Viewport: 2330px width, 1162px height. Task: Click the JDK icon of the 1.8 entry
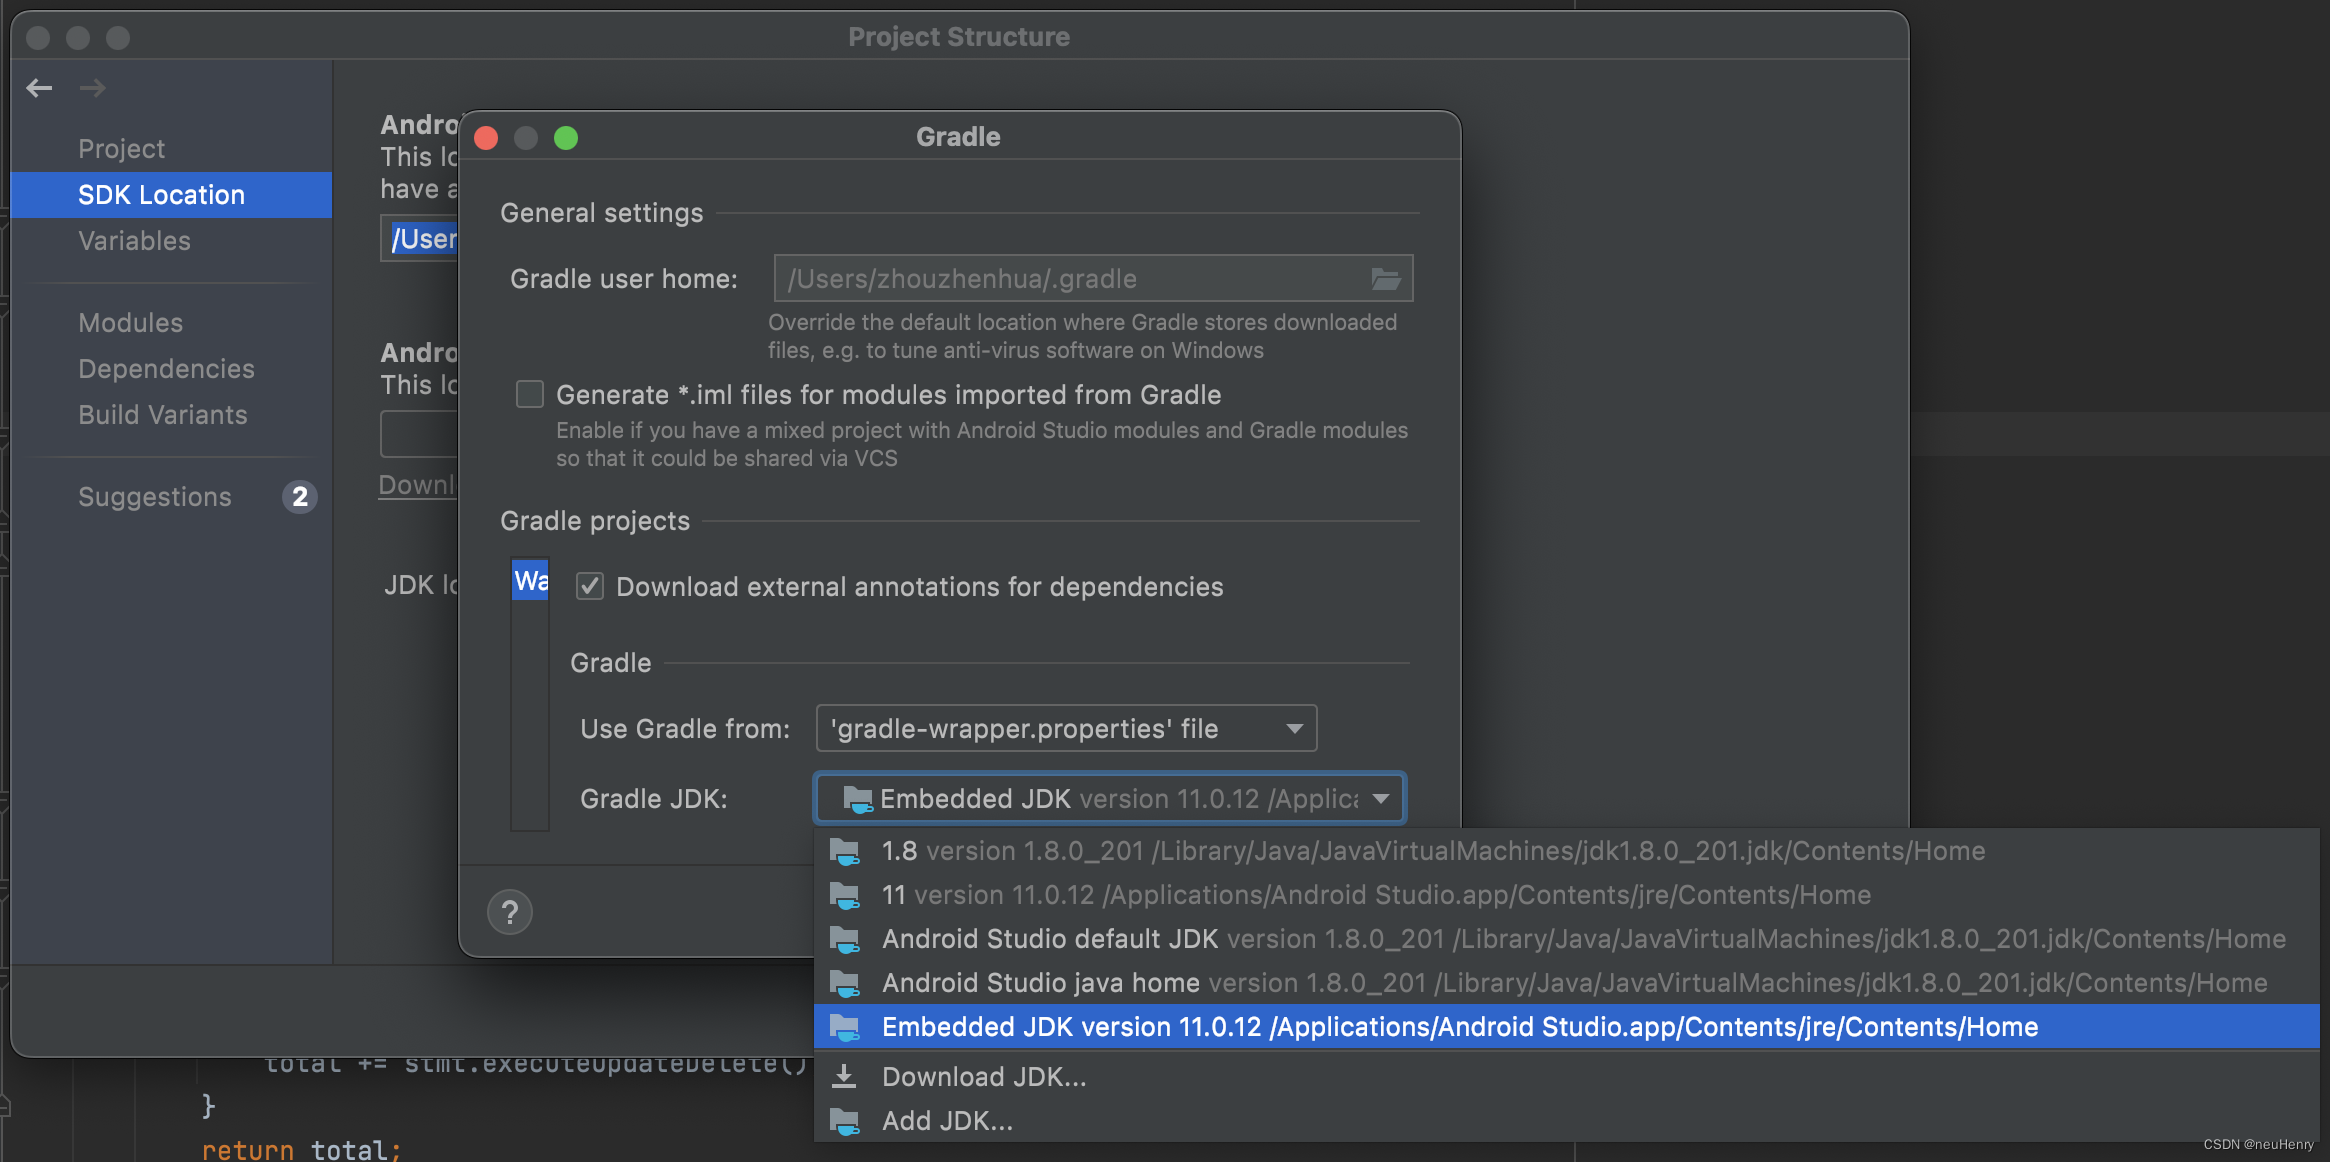[x=845, y=851]
